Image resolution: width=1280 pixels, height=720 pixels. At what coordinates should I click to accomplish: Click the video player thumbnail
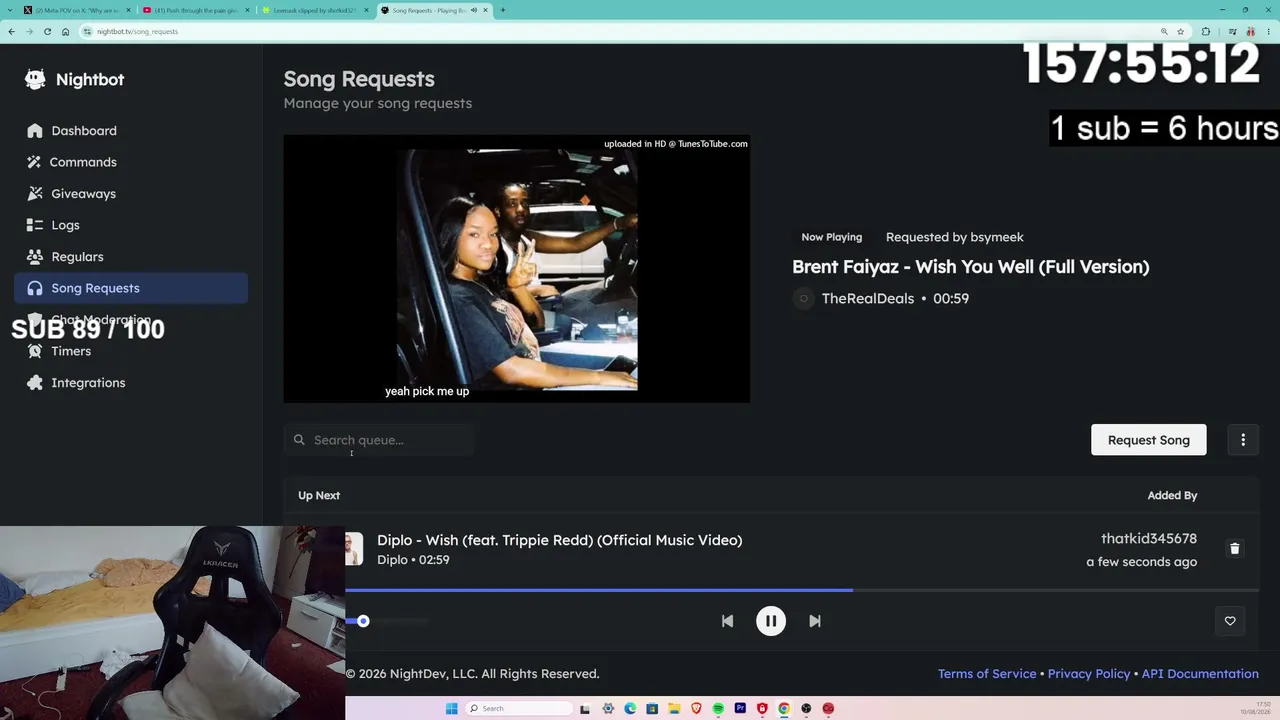[517, 269]
